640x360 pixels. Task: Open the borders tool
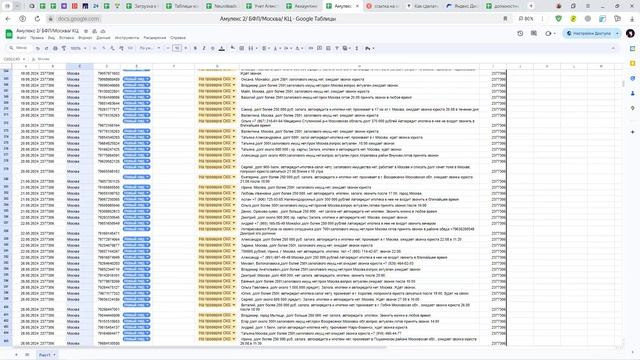tap(242, 48)
